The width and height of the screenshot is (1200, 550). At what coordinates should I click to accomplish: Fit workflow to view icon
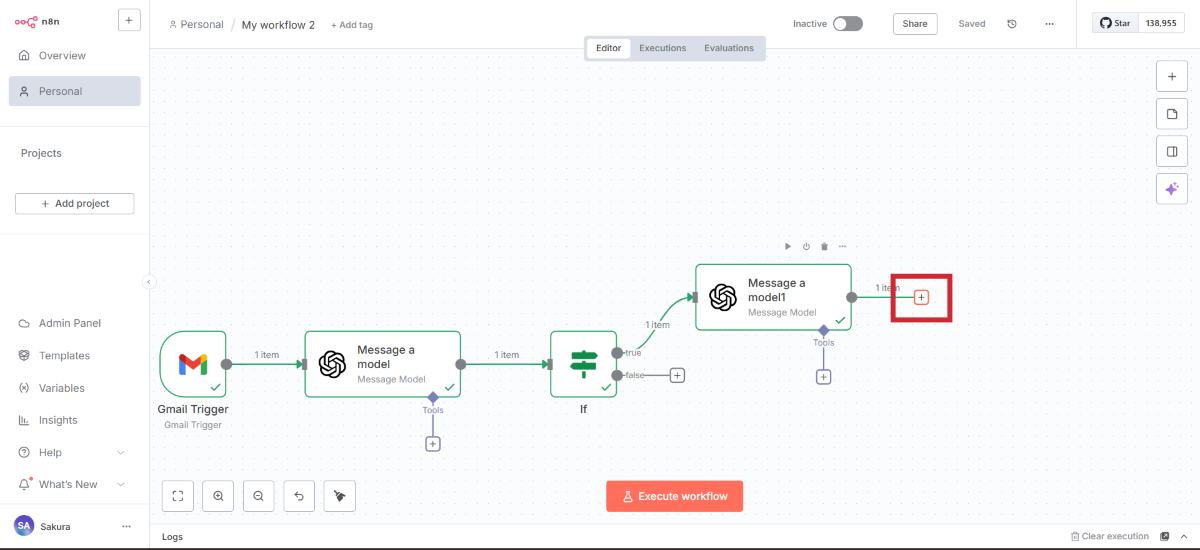click(x=177, y=495)
